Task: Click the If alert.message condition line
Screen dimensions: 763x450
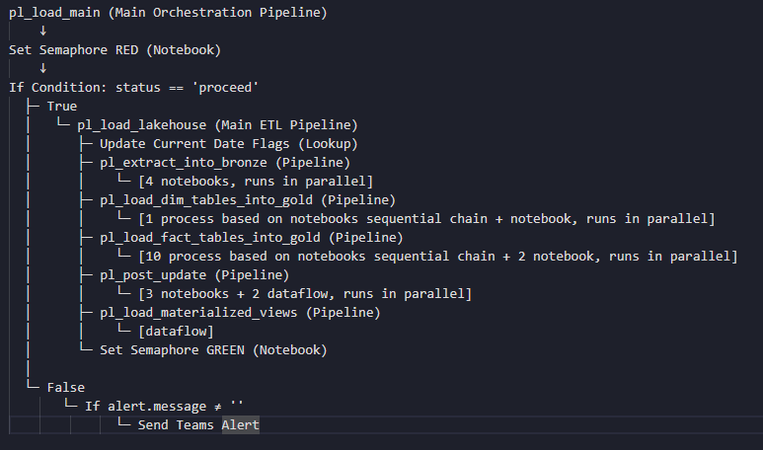Action: click(x=164, y=406)
